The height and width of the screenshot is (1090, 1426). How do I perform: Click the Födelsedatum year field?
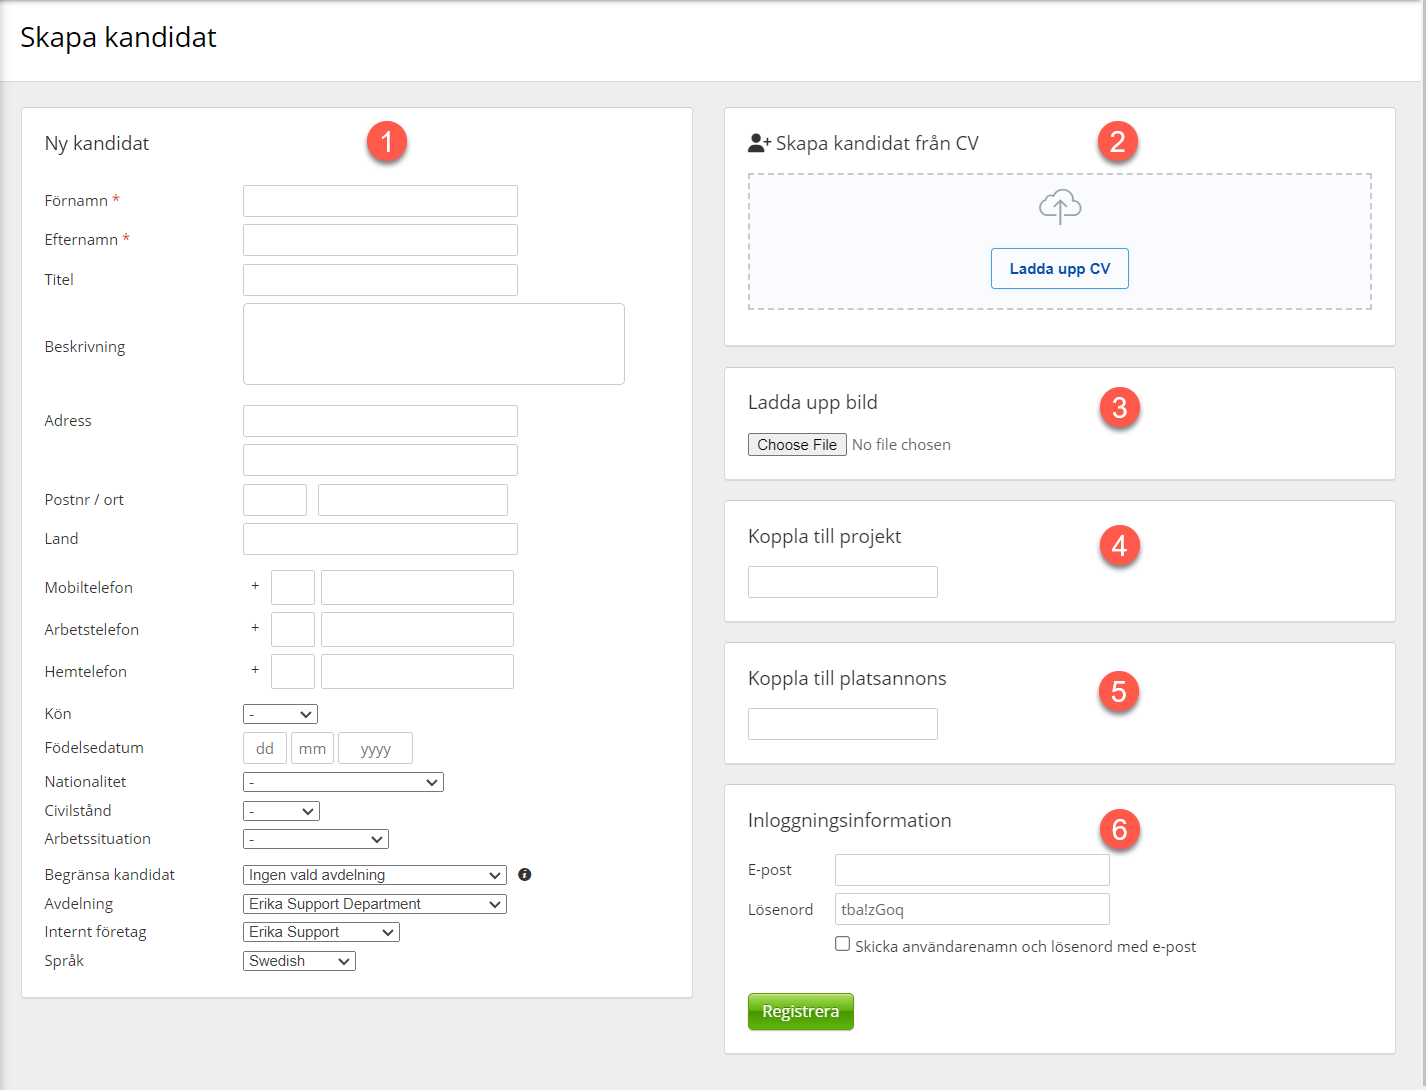375,749
